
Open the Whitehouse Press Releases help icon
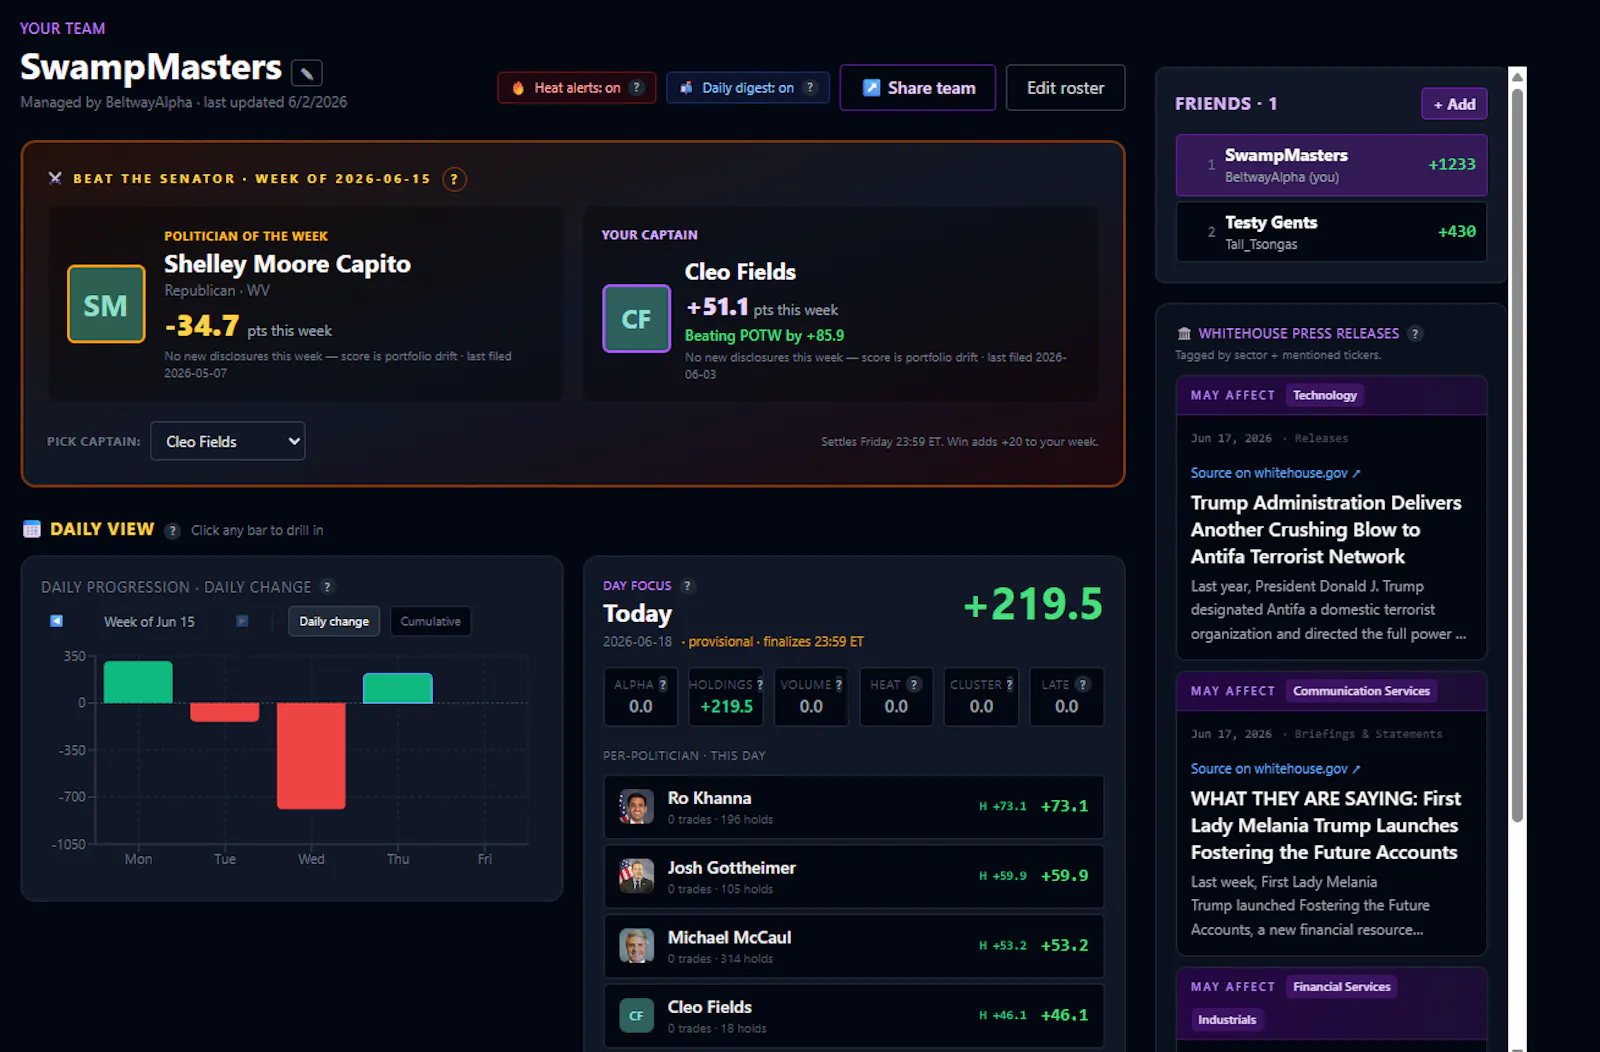pos(1415,334)
